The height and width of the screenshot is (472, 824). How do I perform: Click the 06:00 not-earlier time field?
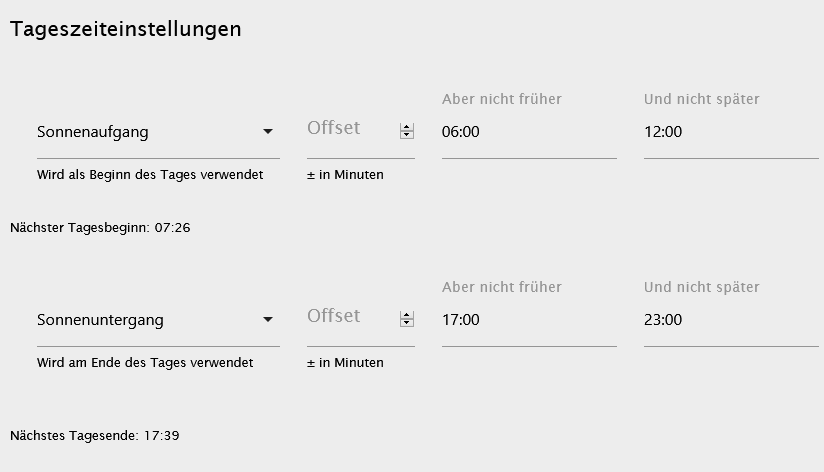pos(528,132)
